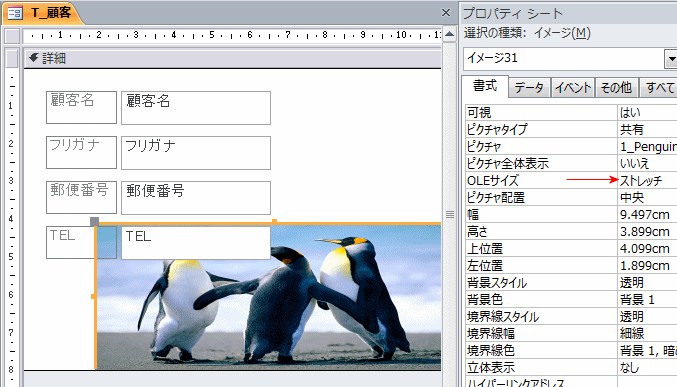This screenshot has height=387, width=677.
Task: Select the 顧客名 text box
Action: pyautogui.click(x=196, y=108)
